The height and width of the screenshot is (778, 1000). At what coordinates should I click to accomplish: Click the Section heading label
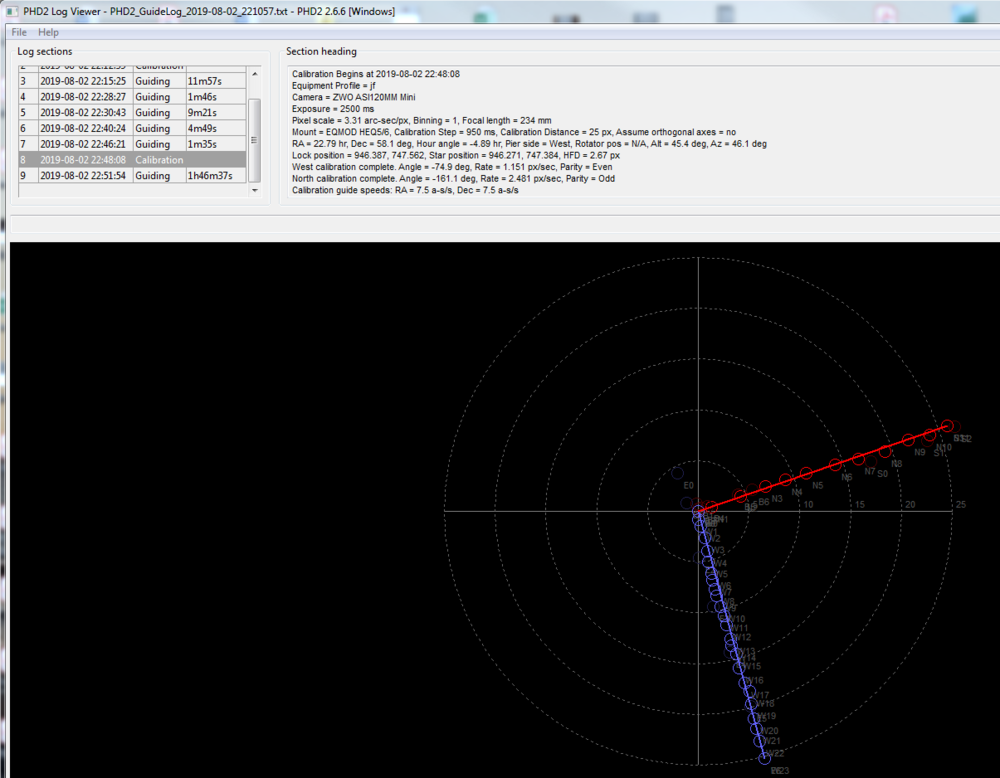point(321,51)
